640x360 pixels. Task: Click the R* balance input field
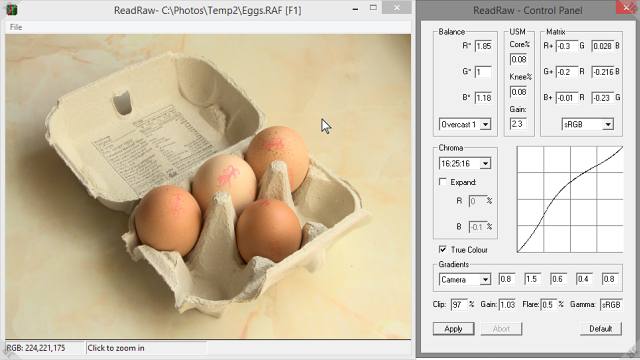tap(483, 46)
